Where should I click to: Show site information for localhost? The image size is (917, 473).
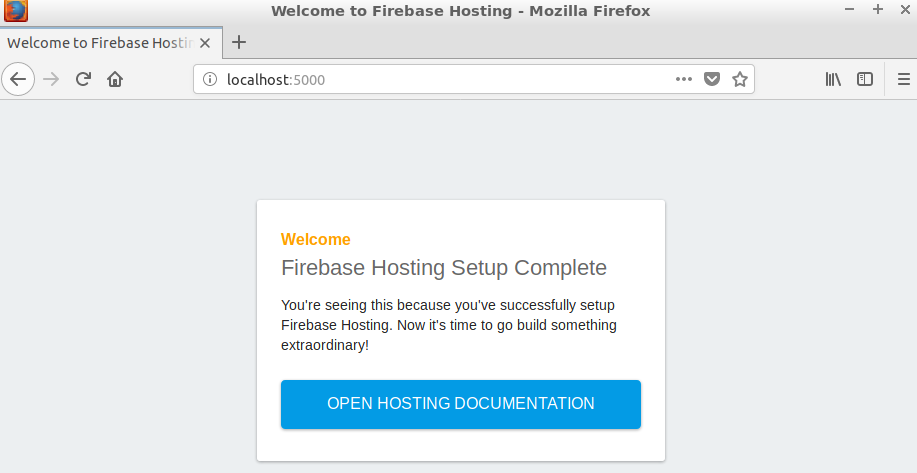[209, 79]
